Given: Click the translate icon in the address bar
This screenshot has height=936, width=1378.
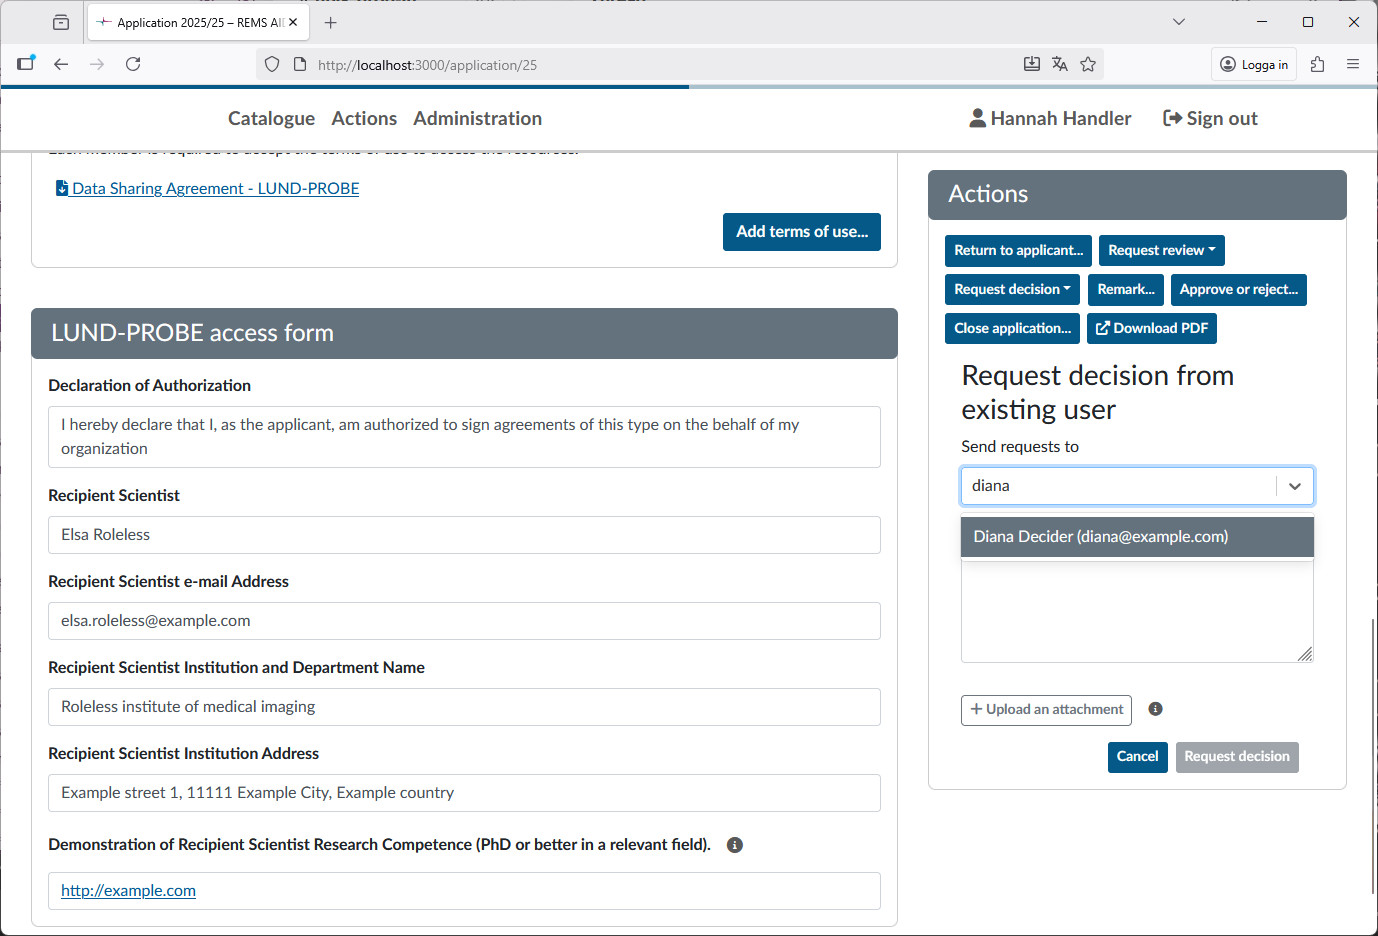Looking at the screenshot, I should coord(1060,63).
